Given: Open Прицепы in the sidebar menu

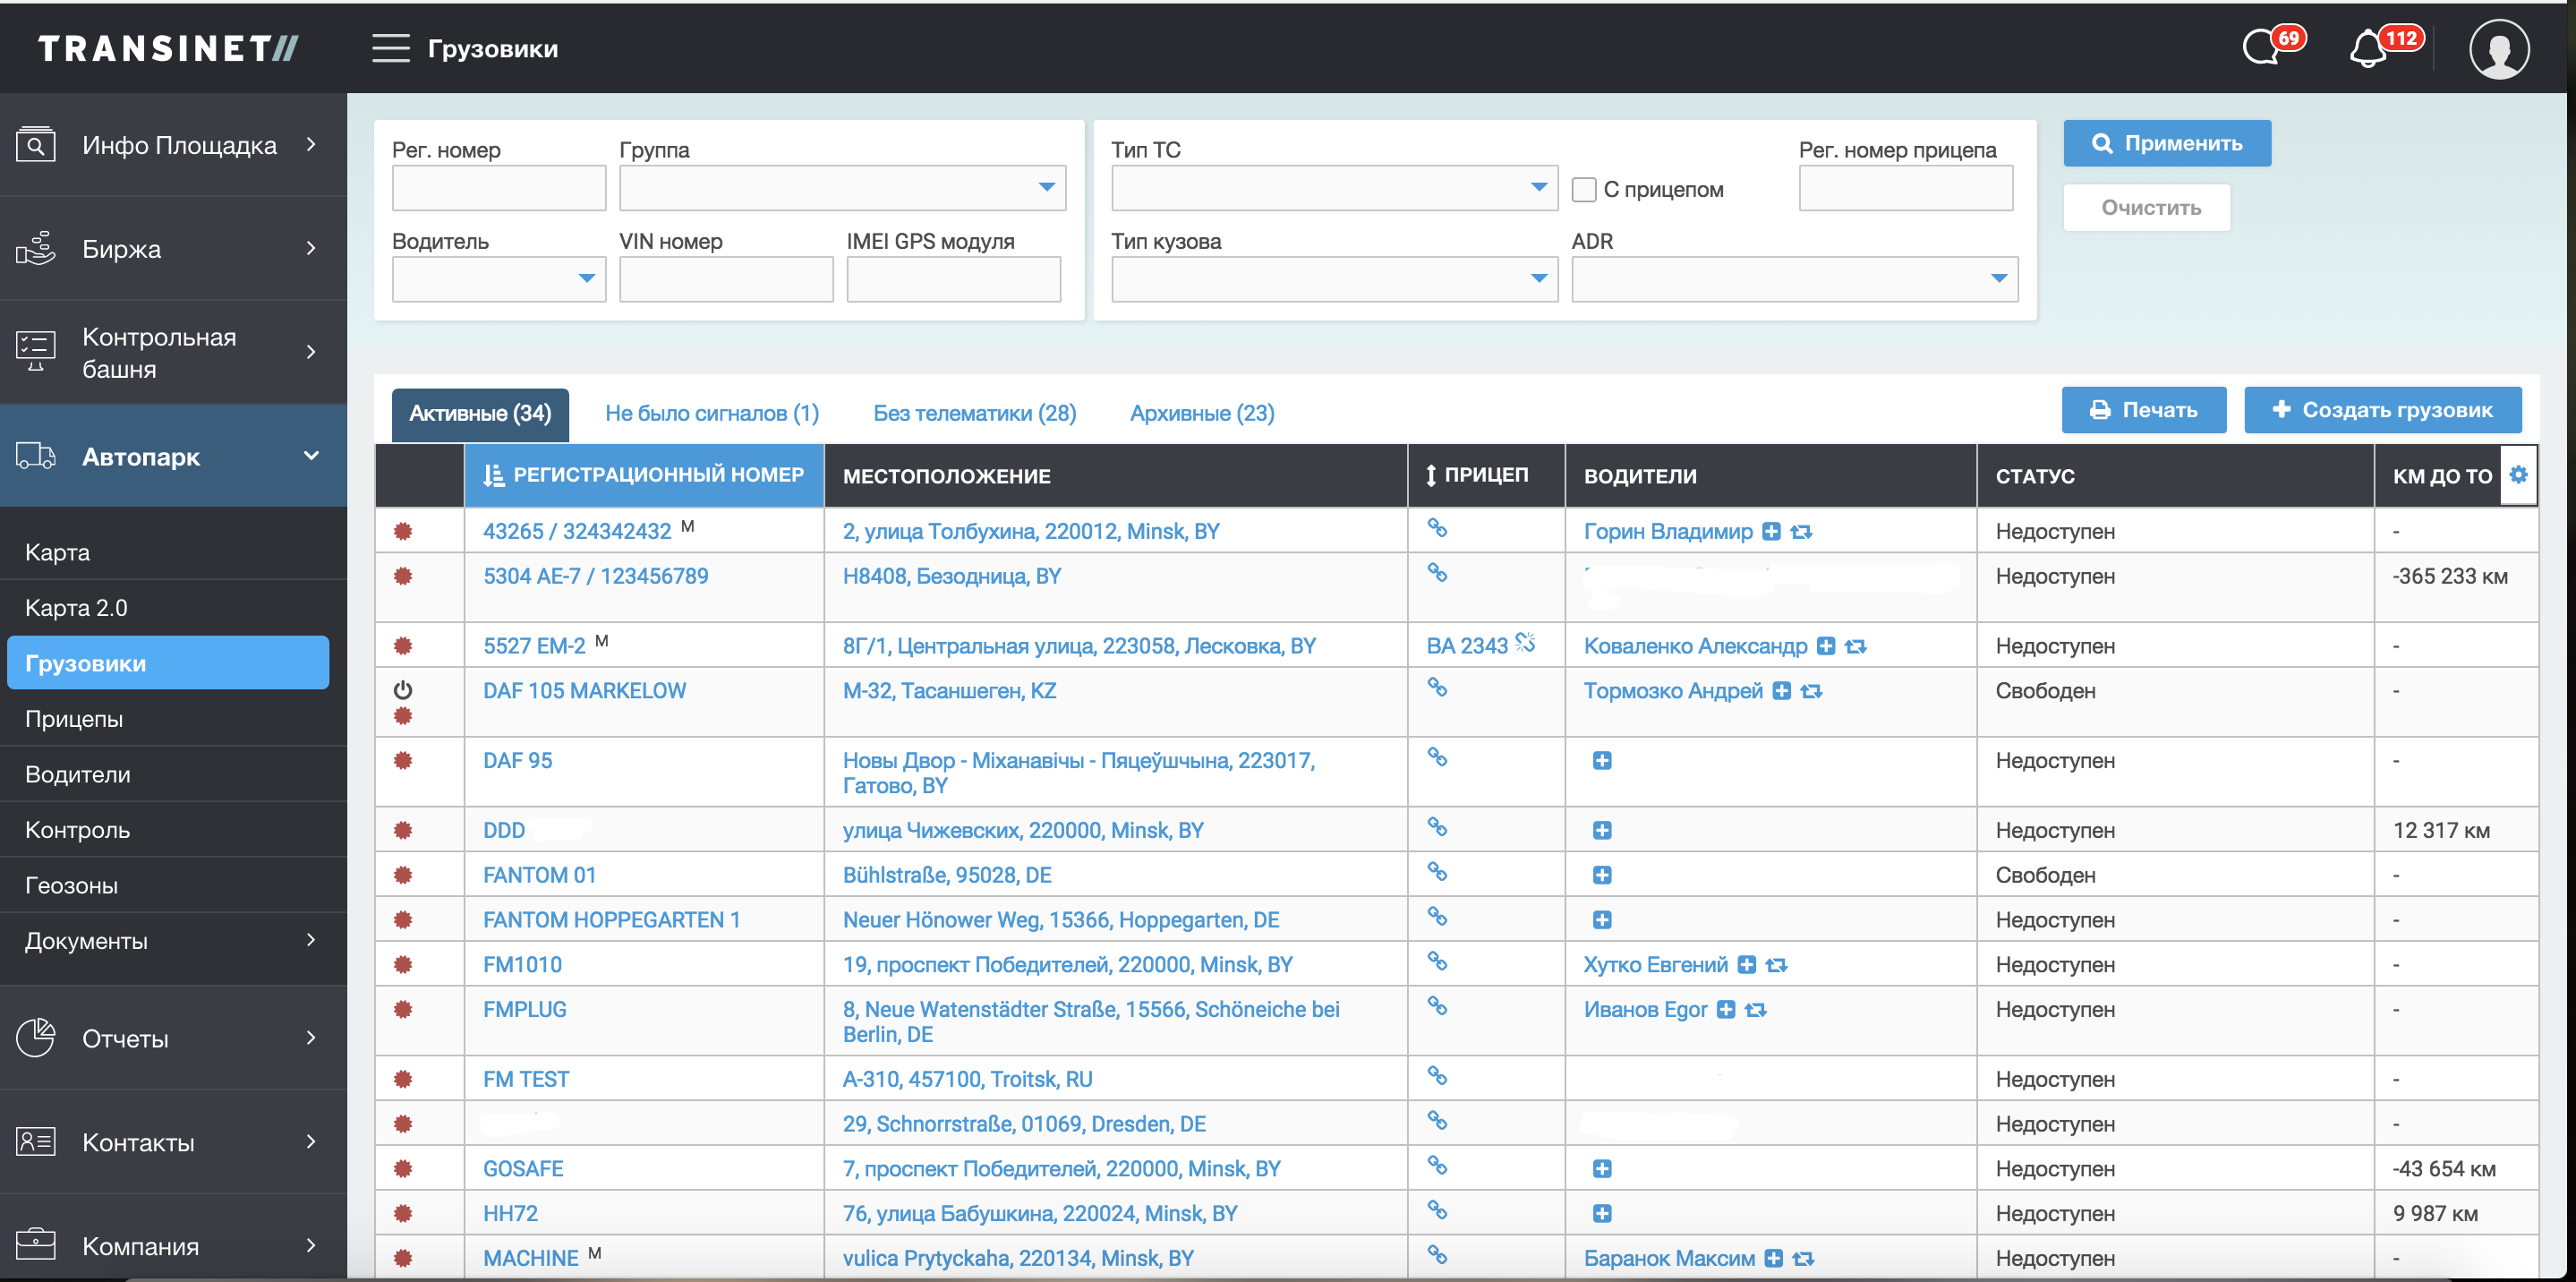Looking at the screenshot, I should pos(74,719).
